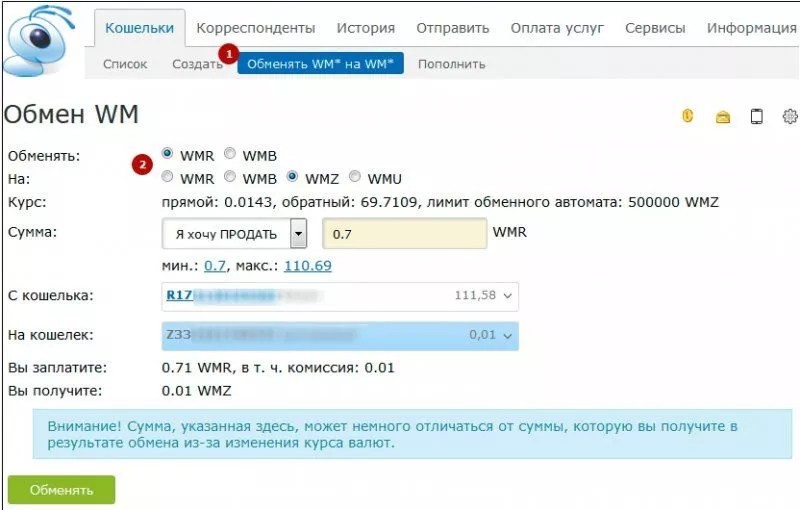Expand the С кошелька R17 wallet selector
This screenshot has width=800, height=510.
(x=340, y=296)
